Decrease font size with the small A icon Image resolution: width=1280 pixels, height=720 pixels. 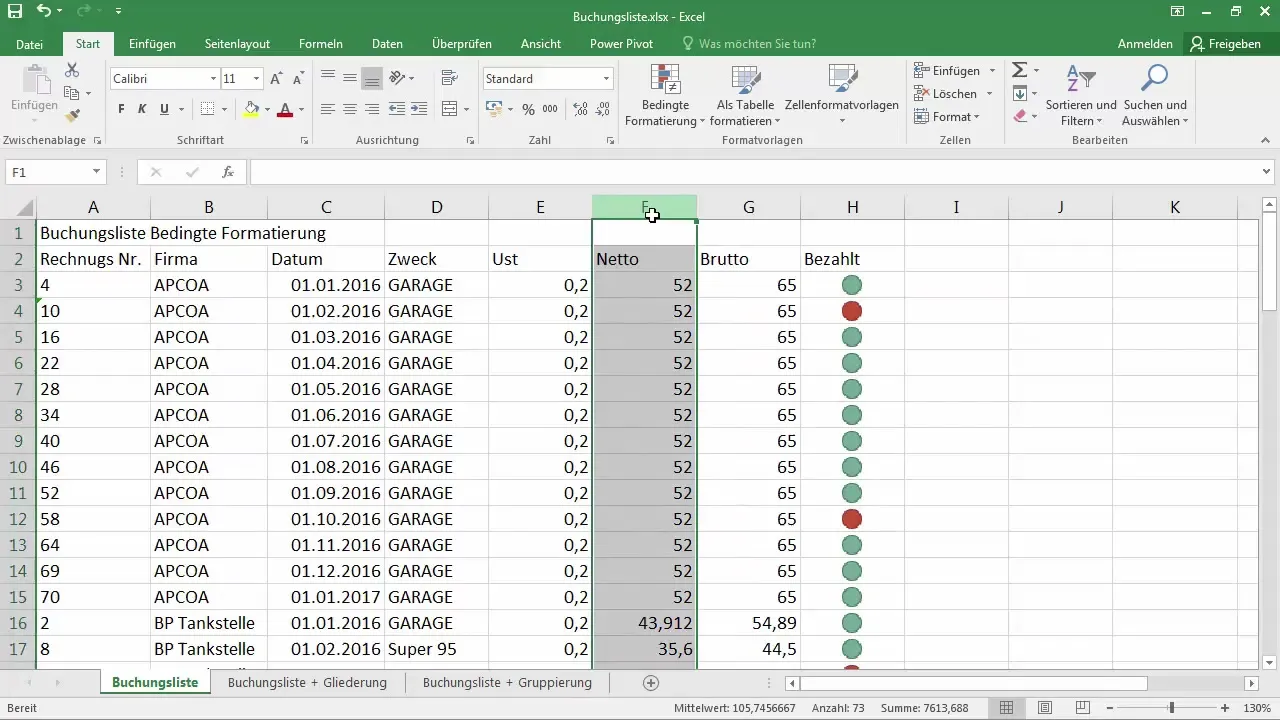pos(299,78)
